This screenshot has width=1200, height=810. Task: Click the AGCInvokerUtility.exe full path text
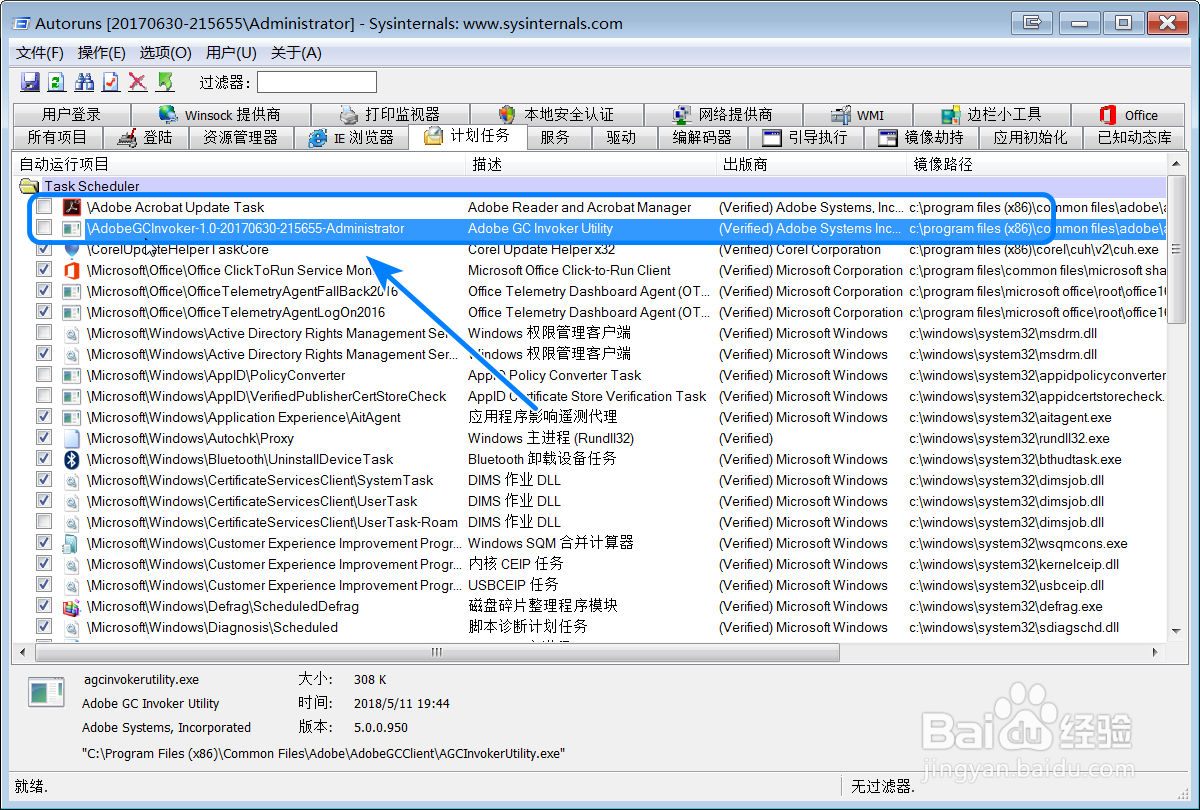point(323,752)
